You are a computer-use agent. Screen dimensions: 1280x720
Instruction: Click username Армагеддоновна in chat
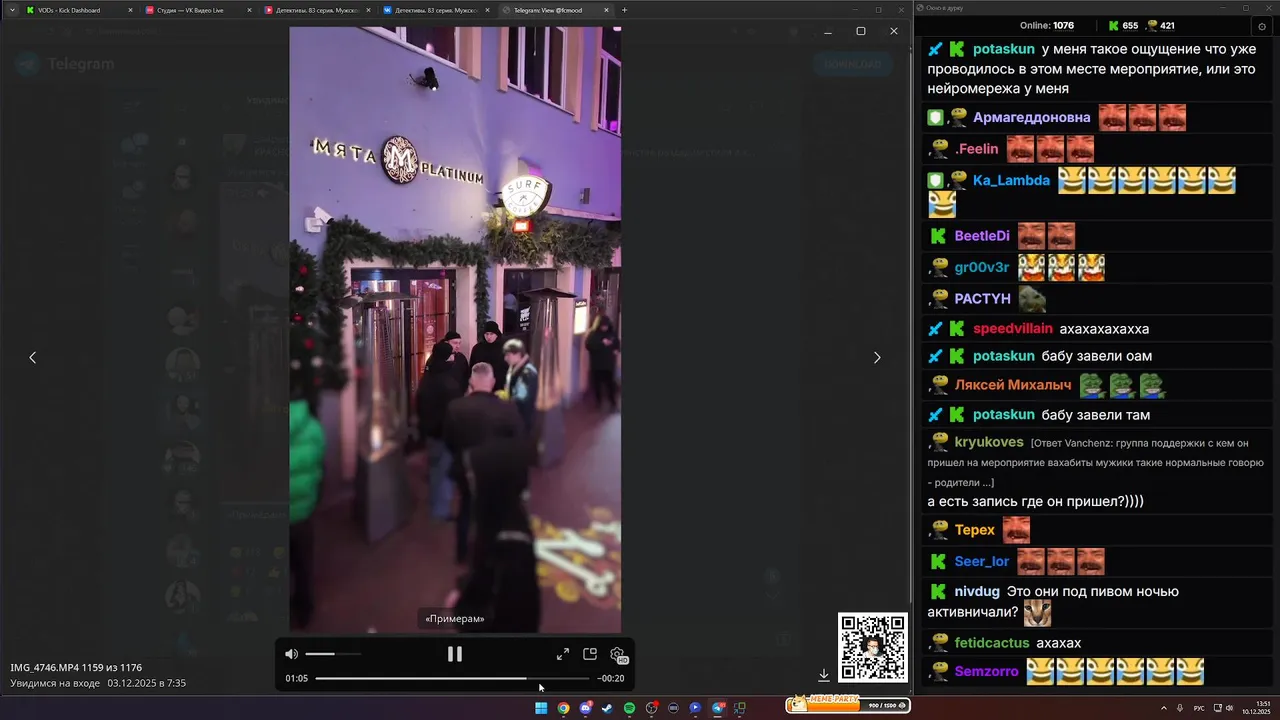click(x=1031, y=118)
